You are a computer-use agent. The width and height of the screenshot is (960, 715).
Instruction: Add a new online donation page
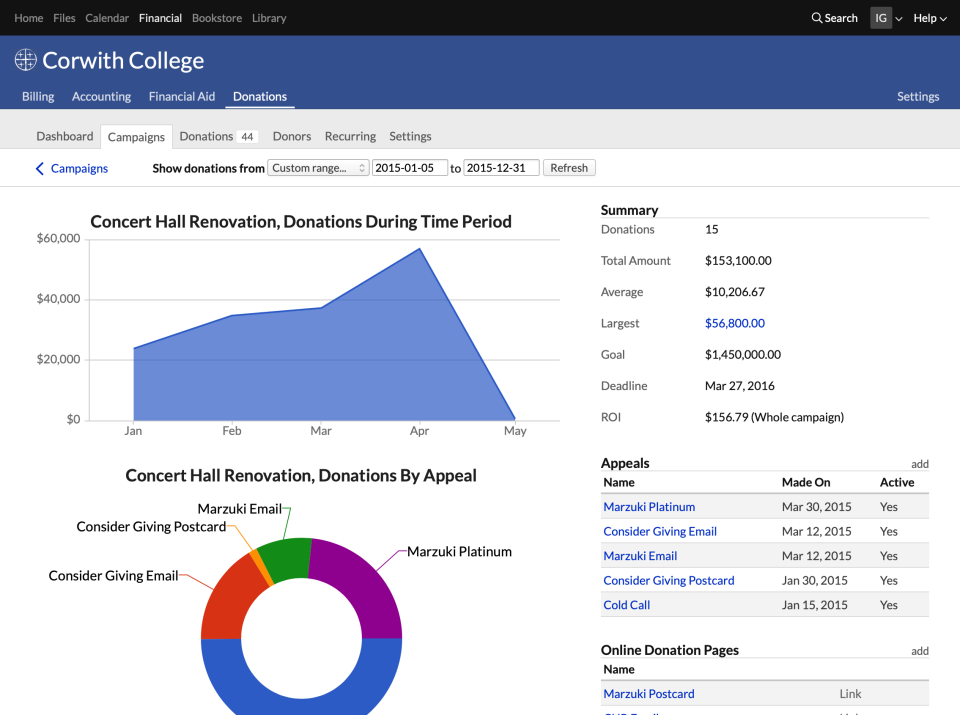pyautogui.click(x=920, y=651)
